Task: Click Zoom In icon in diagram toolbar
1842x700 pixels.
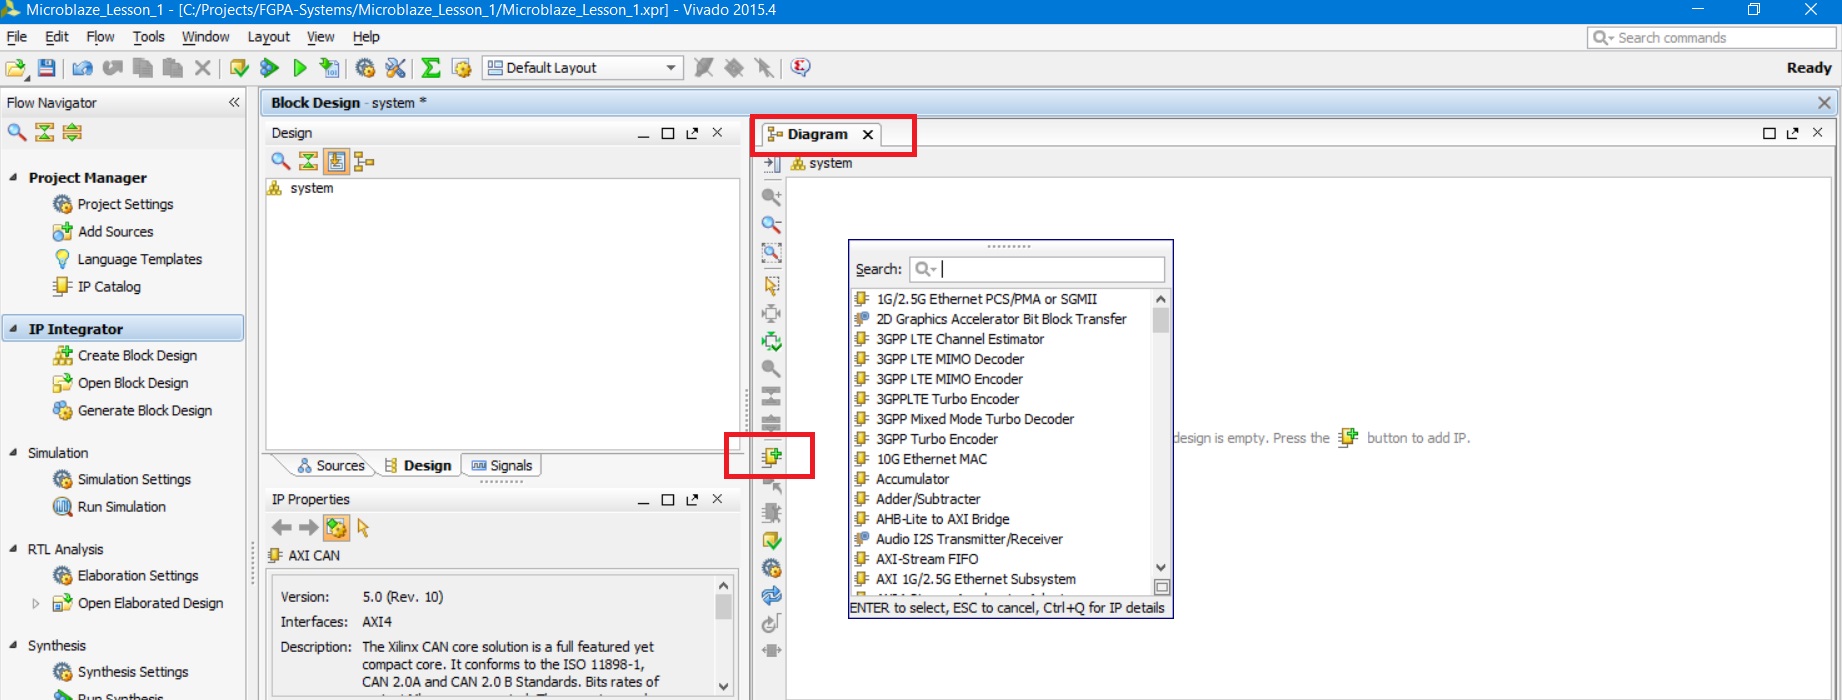Action: pyautogui.click(x=771, y=197)
